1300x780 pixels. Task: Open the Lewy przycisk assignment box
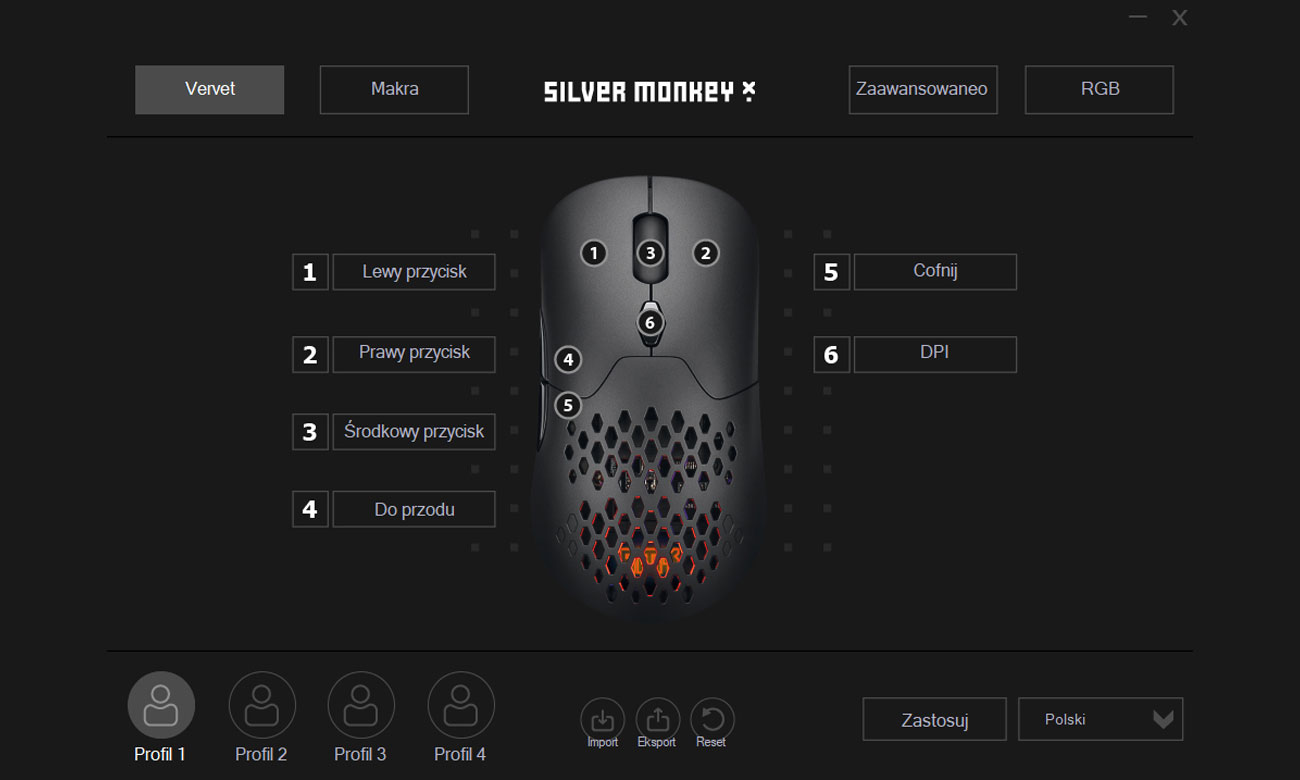[x=414, y=272]
